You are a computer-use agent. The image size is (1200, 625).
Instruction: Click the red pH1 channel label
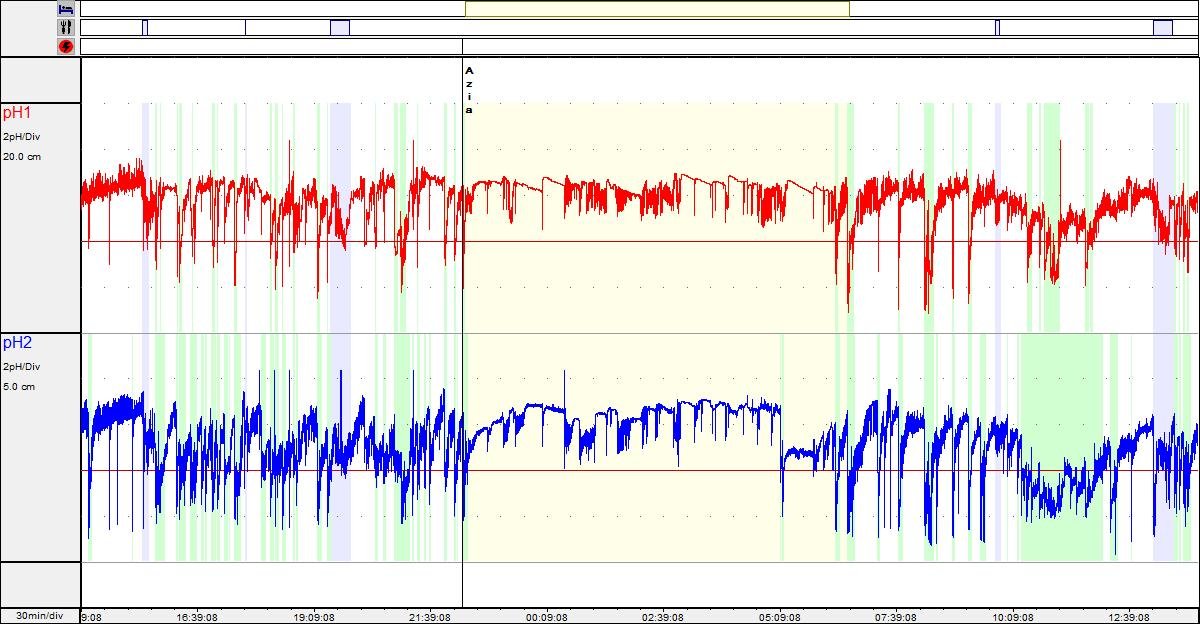tap(17, 113)
